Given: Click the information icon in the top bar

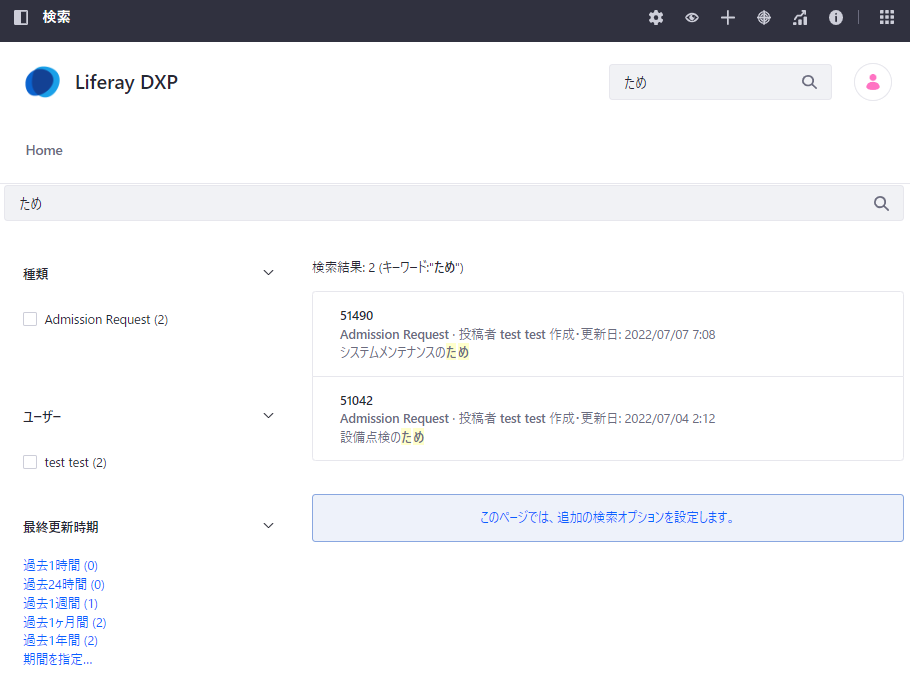Looking at the screenshot, I should point(836,17).
